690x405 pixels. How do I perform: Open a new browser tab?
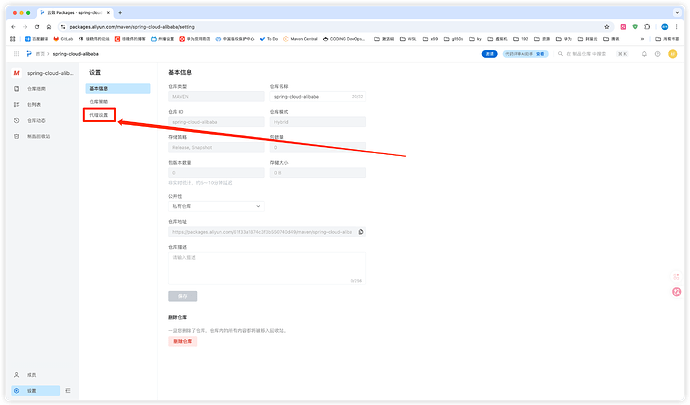tap(120, 13)
